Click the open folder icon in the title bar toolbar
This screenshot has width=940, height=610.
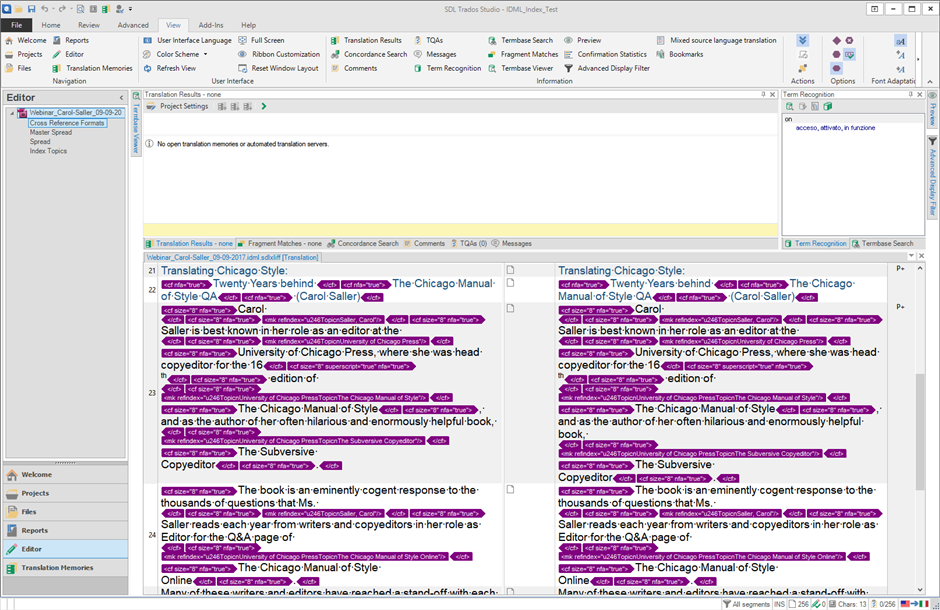click(19, 9)
